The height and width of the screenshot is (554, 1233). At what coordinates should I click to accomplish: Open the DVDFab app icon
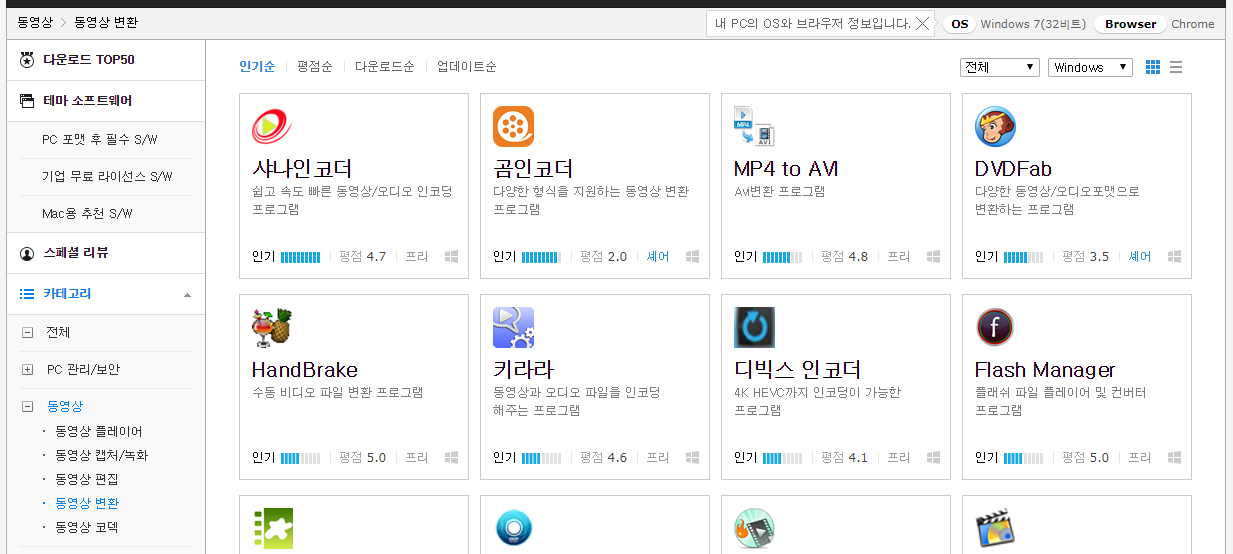[x=995, y=126]
